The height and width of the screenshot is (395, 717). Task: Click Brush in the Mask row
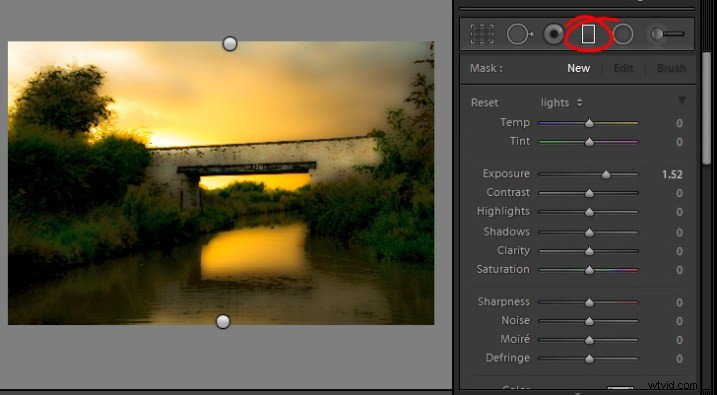671,68
